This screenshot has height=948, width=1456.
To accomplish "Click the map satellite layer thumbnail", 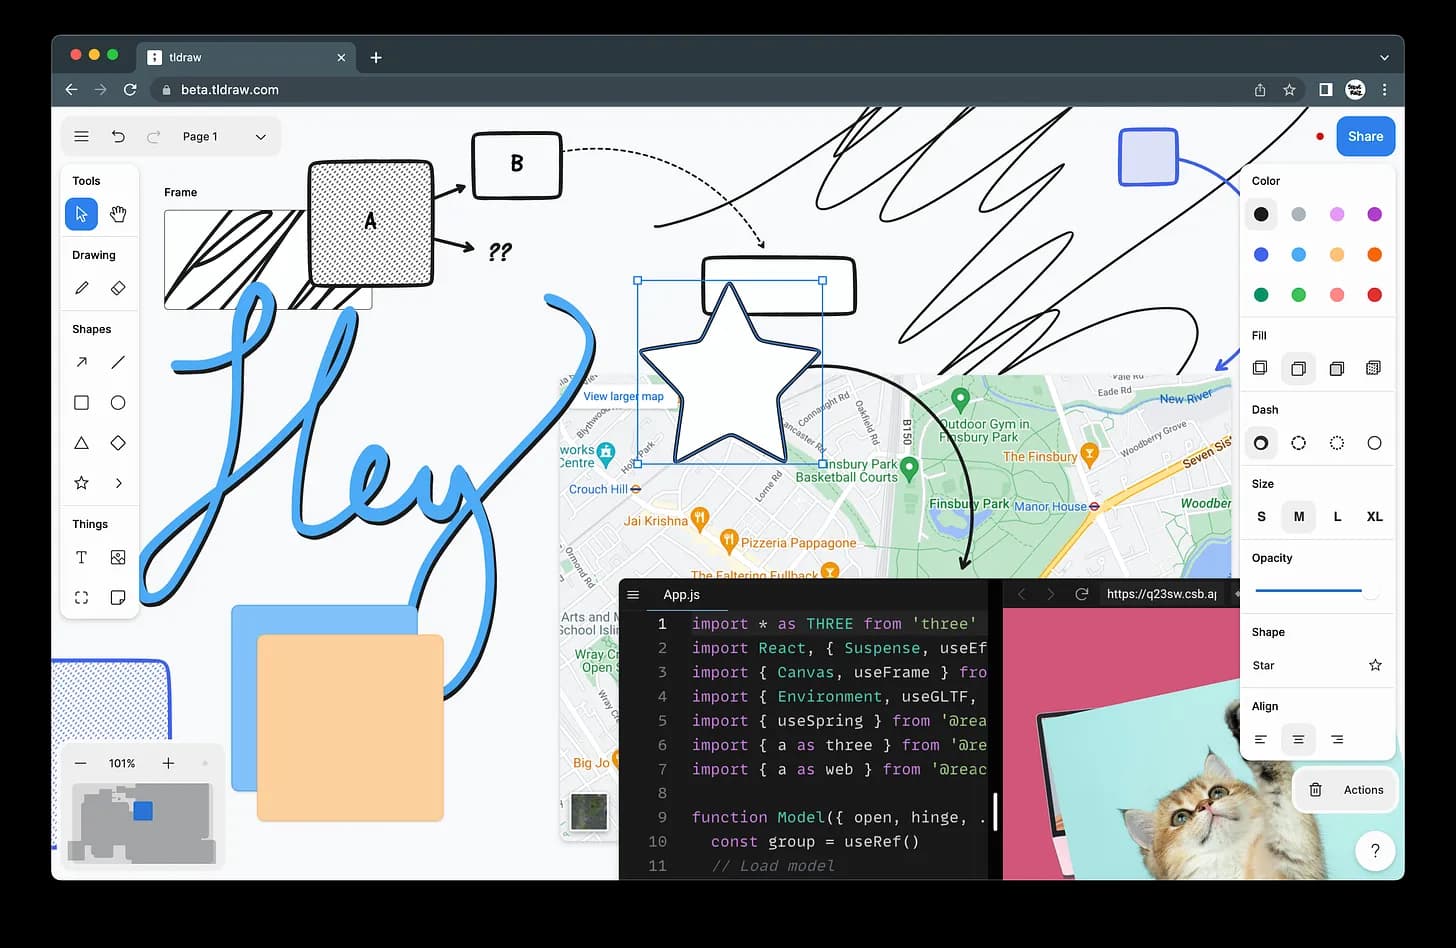I will point(589,812).
